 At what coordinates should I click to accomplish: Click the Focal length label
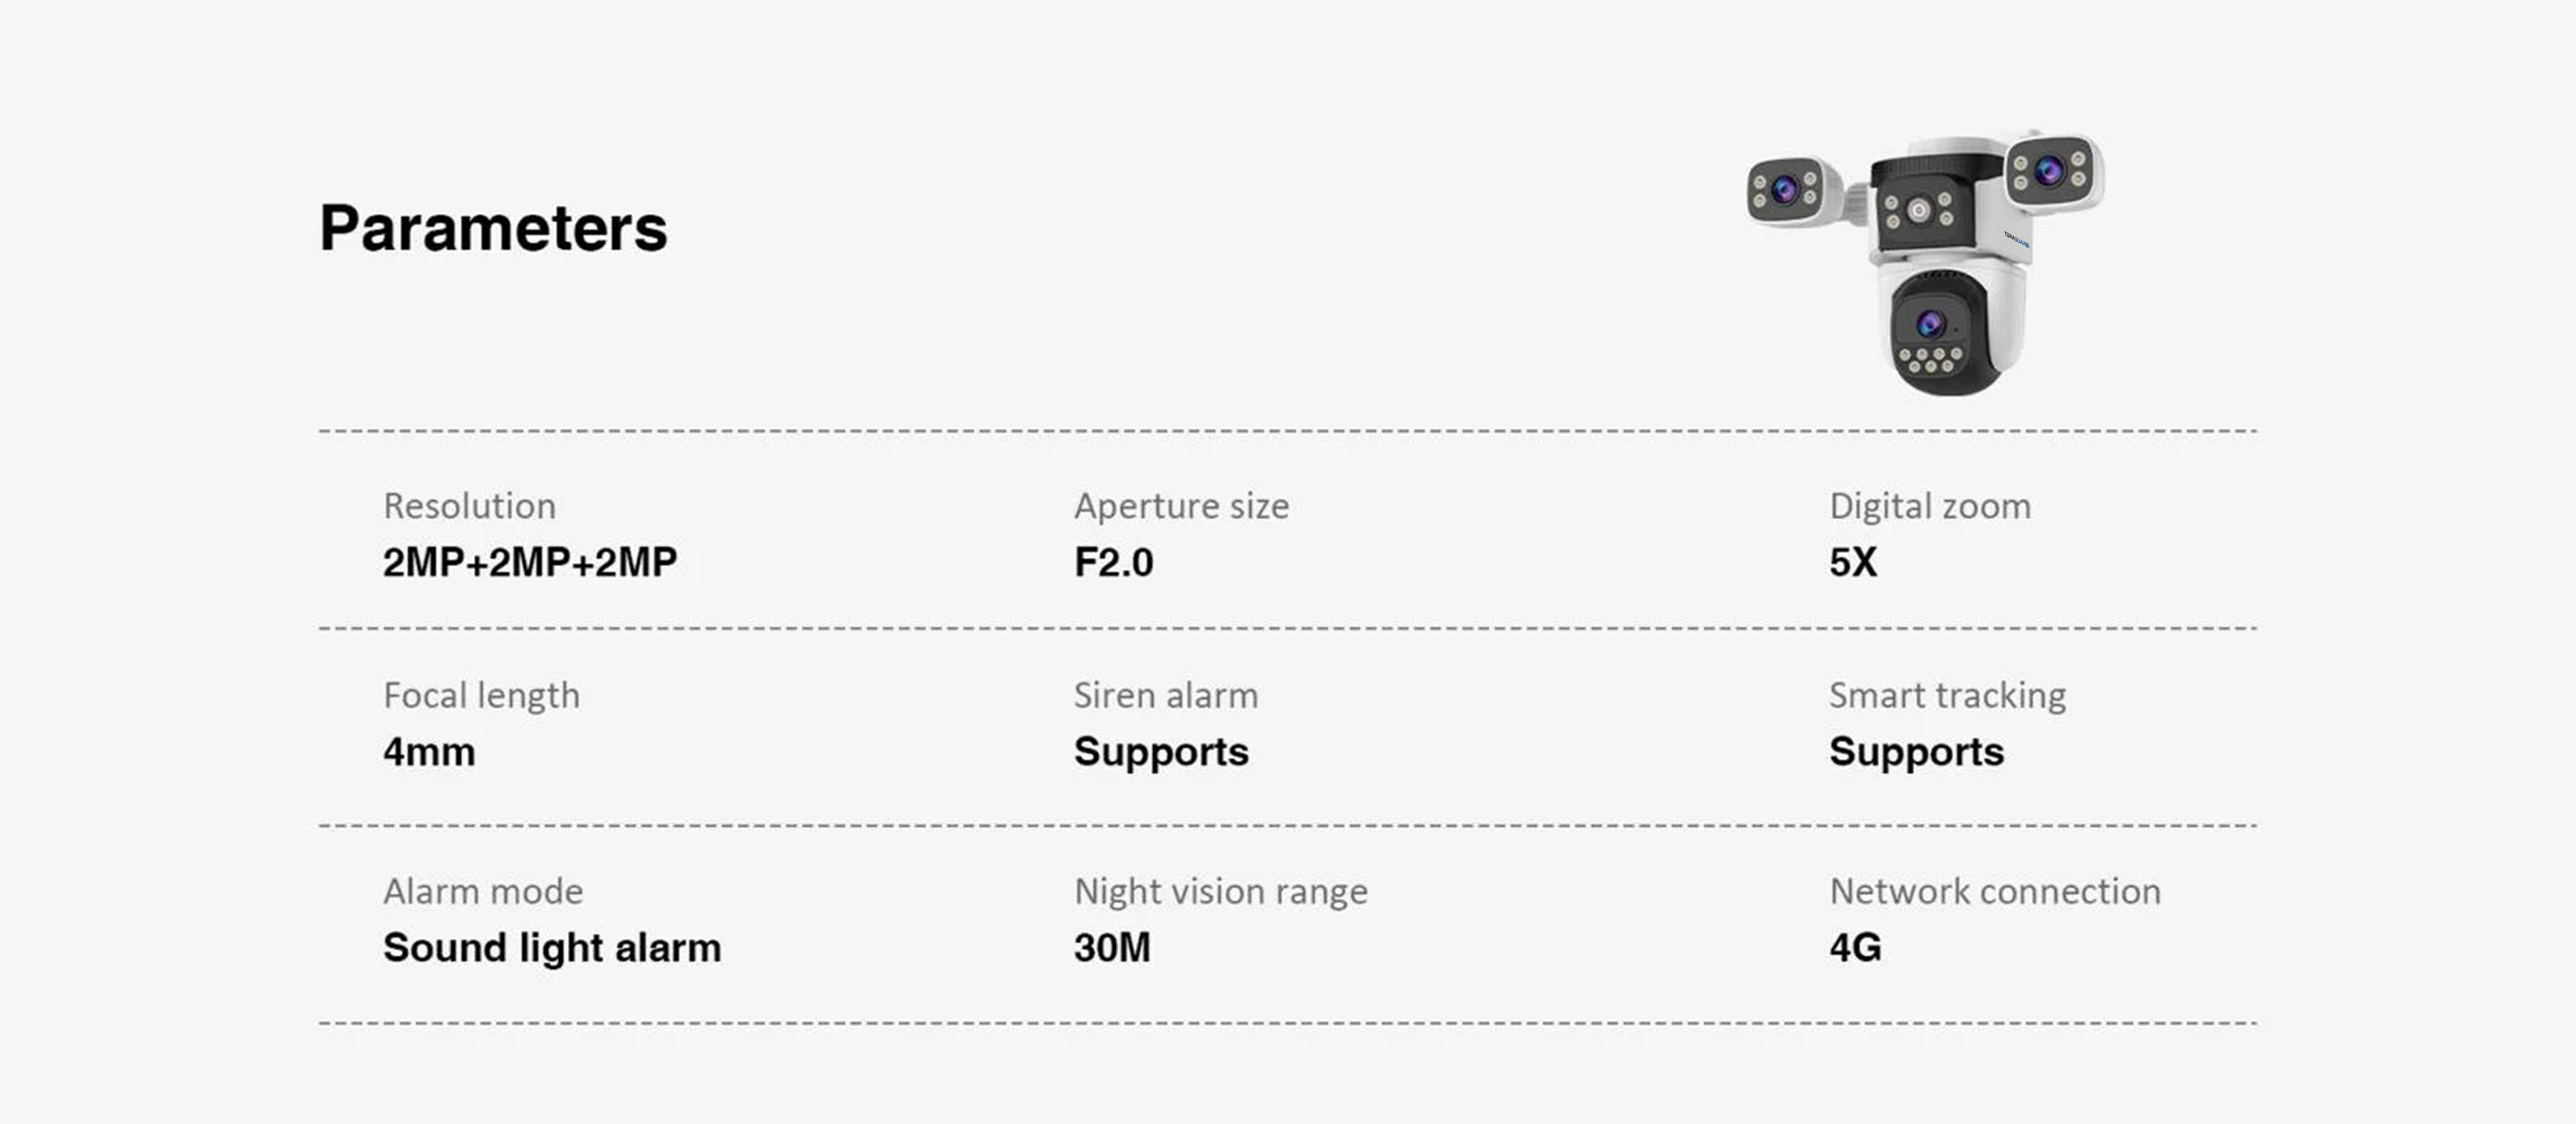[x=481, y=695]
